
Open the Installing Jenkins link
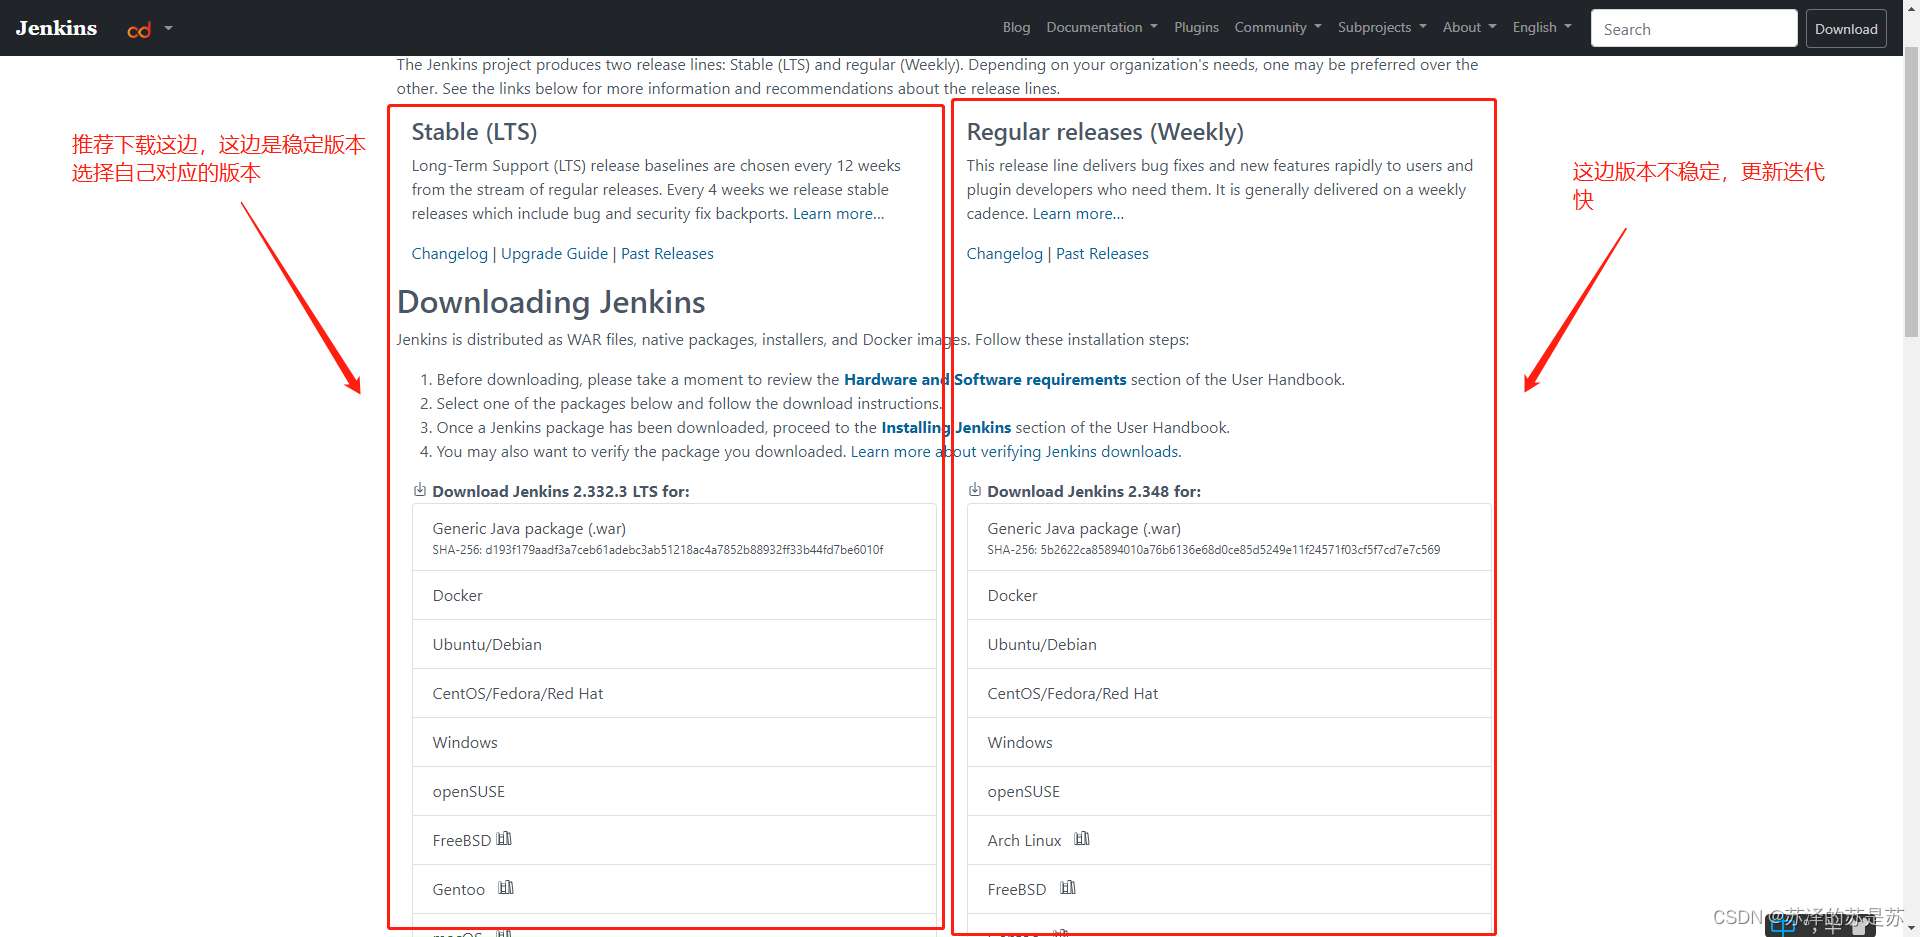(946, 428)
